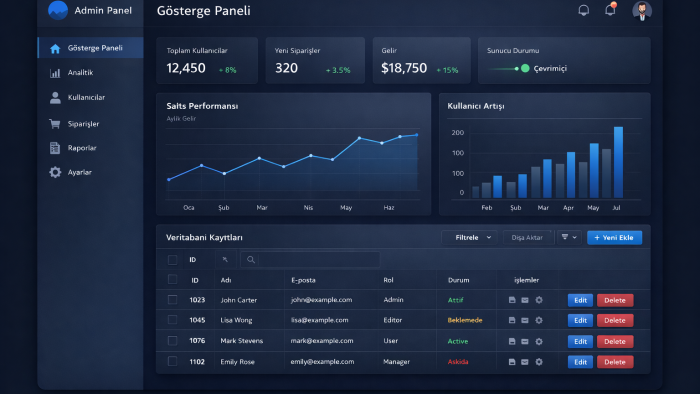Click the gear icon in John Carter row

click(x=539, y=300)
